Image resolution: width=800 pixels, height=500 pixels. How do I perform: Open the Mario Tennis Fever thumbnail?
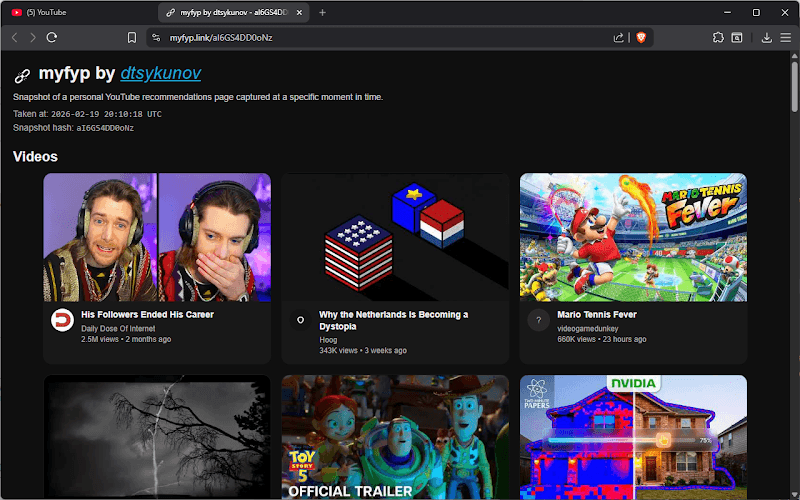[x=633, y=237]
